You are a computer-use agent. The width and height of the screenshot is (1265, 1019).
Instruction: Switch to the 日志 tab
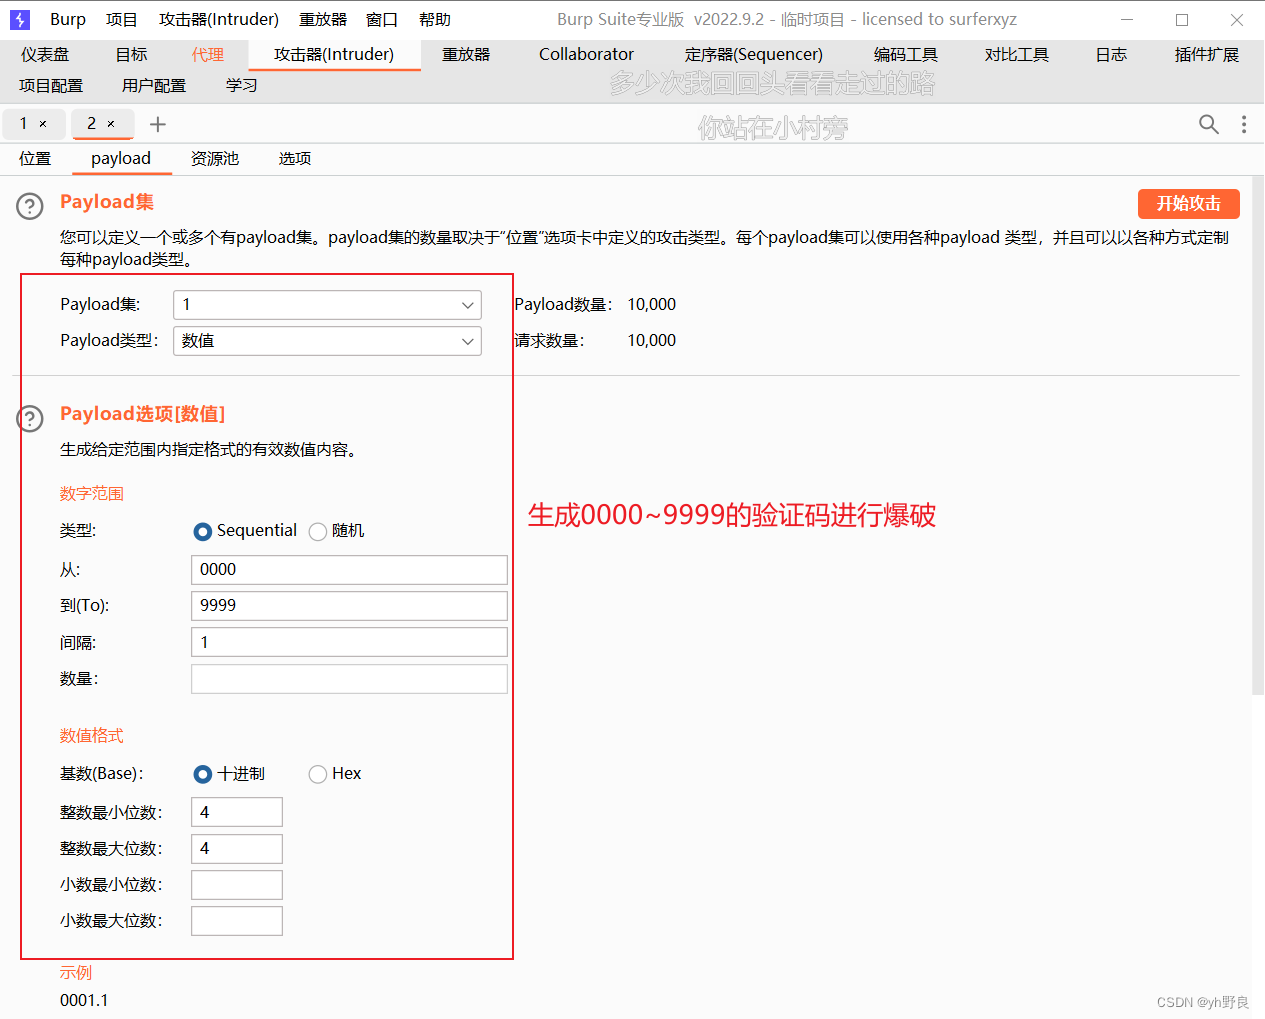[1111, 55]
